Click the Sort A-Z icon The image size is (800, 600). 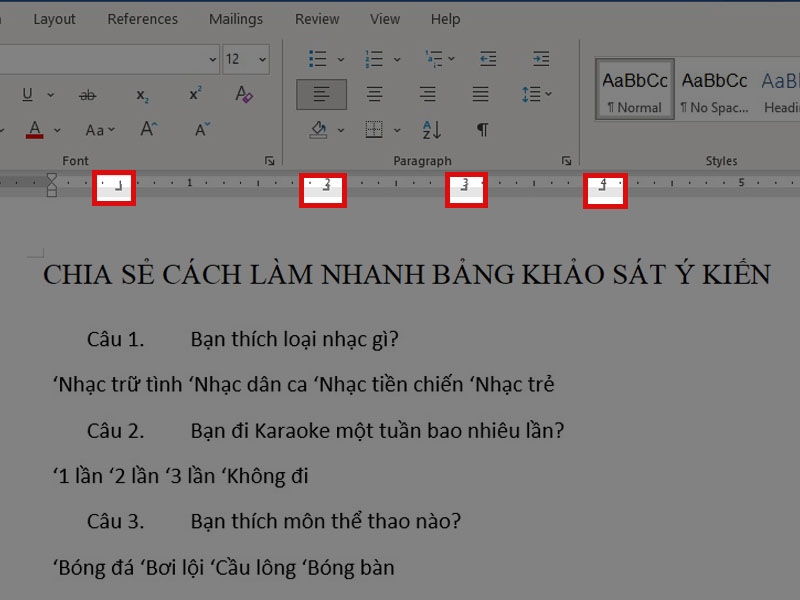point(432,130)
